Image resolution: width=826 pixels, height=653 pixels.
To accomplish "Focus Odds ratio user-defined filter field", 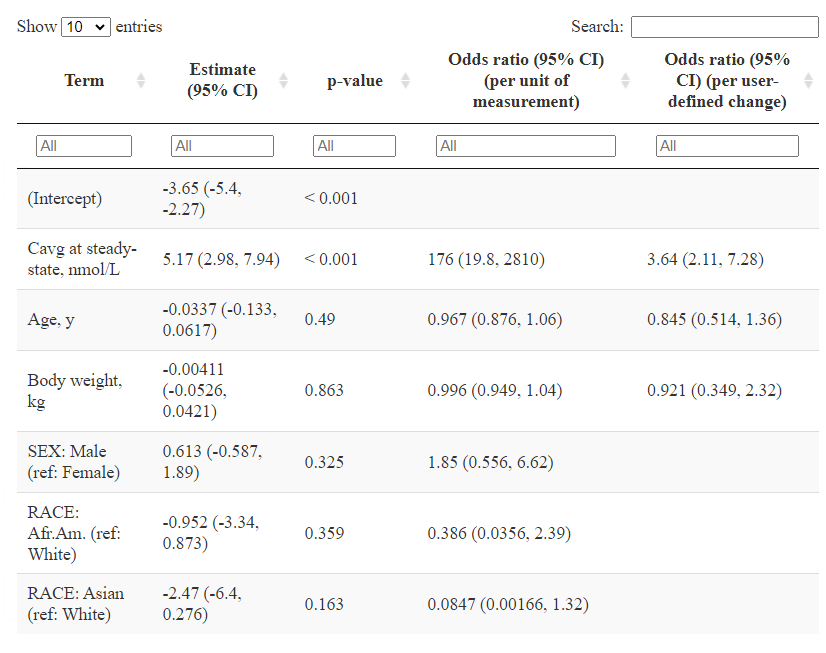I will tap(727, 146).
